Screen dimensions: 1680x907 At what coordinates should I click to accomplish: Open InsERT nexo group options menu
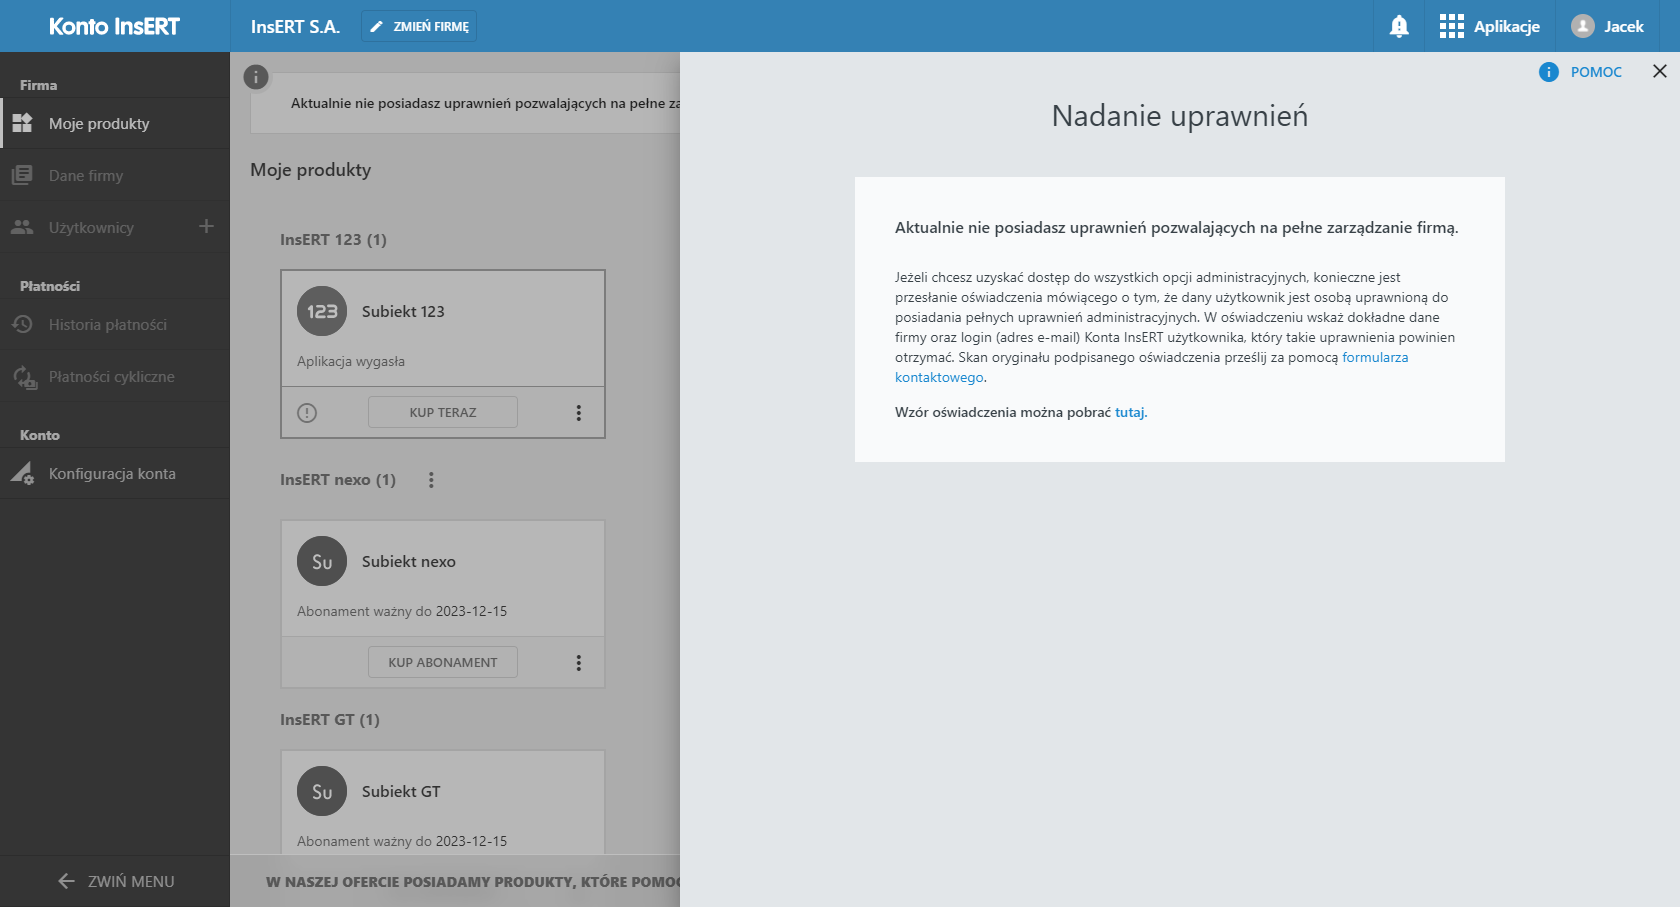pyautogui.click(x=431, y=480)
